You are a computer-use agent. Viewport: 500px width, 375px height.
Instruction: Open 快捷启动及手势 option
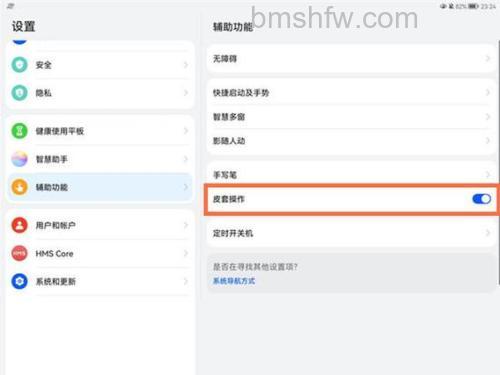(351, 92)
